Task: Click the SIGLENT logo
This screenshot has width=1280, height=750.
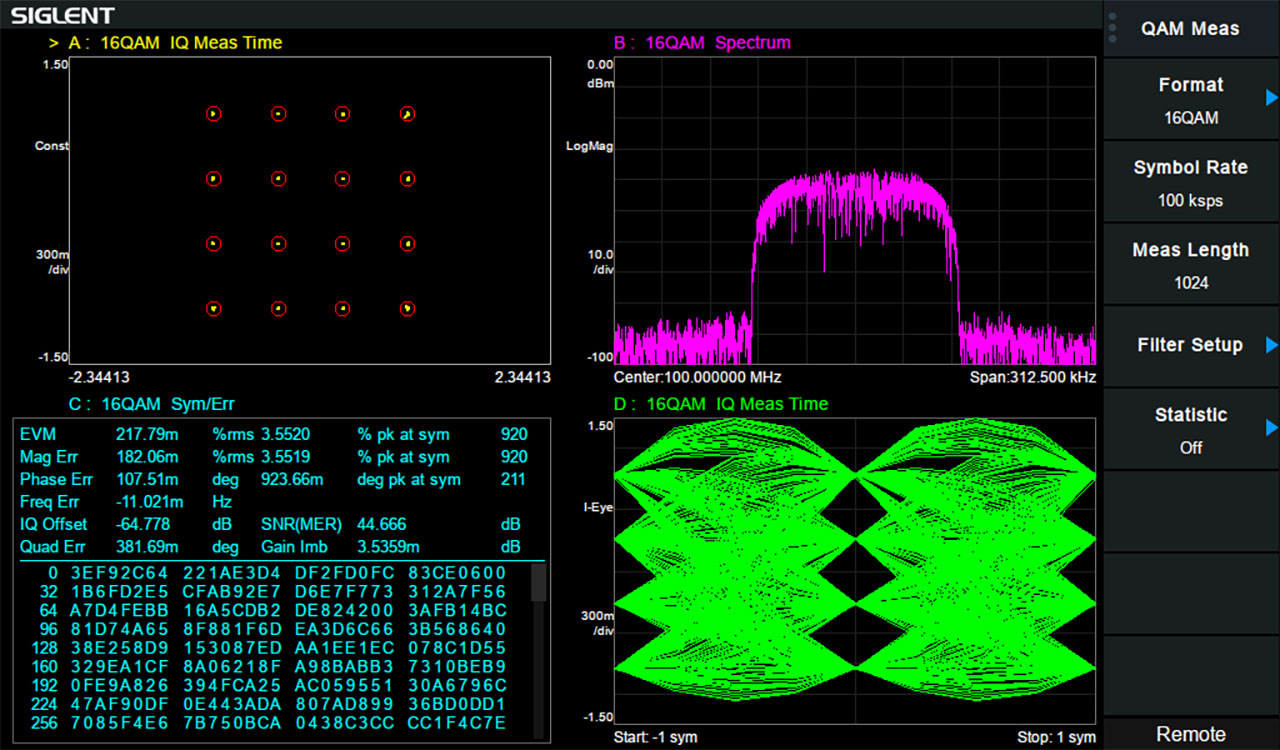Action: [62, 14]
